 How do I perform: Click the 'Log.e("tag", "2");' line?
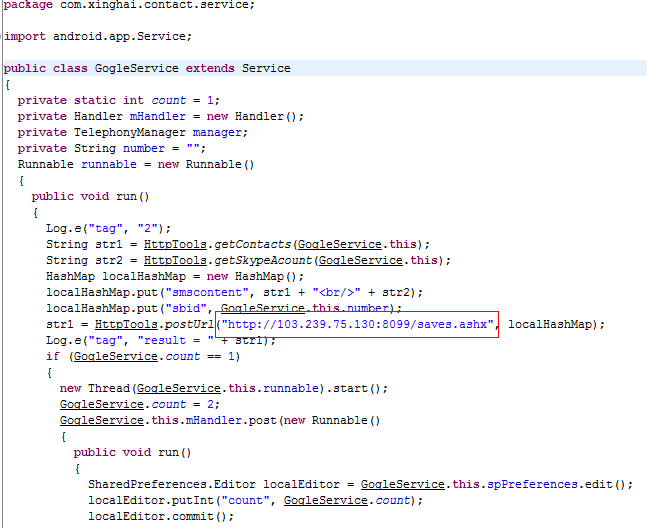[108, 228]
